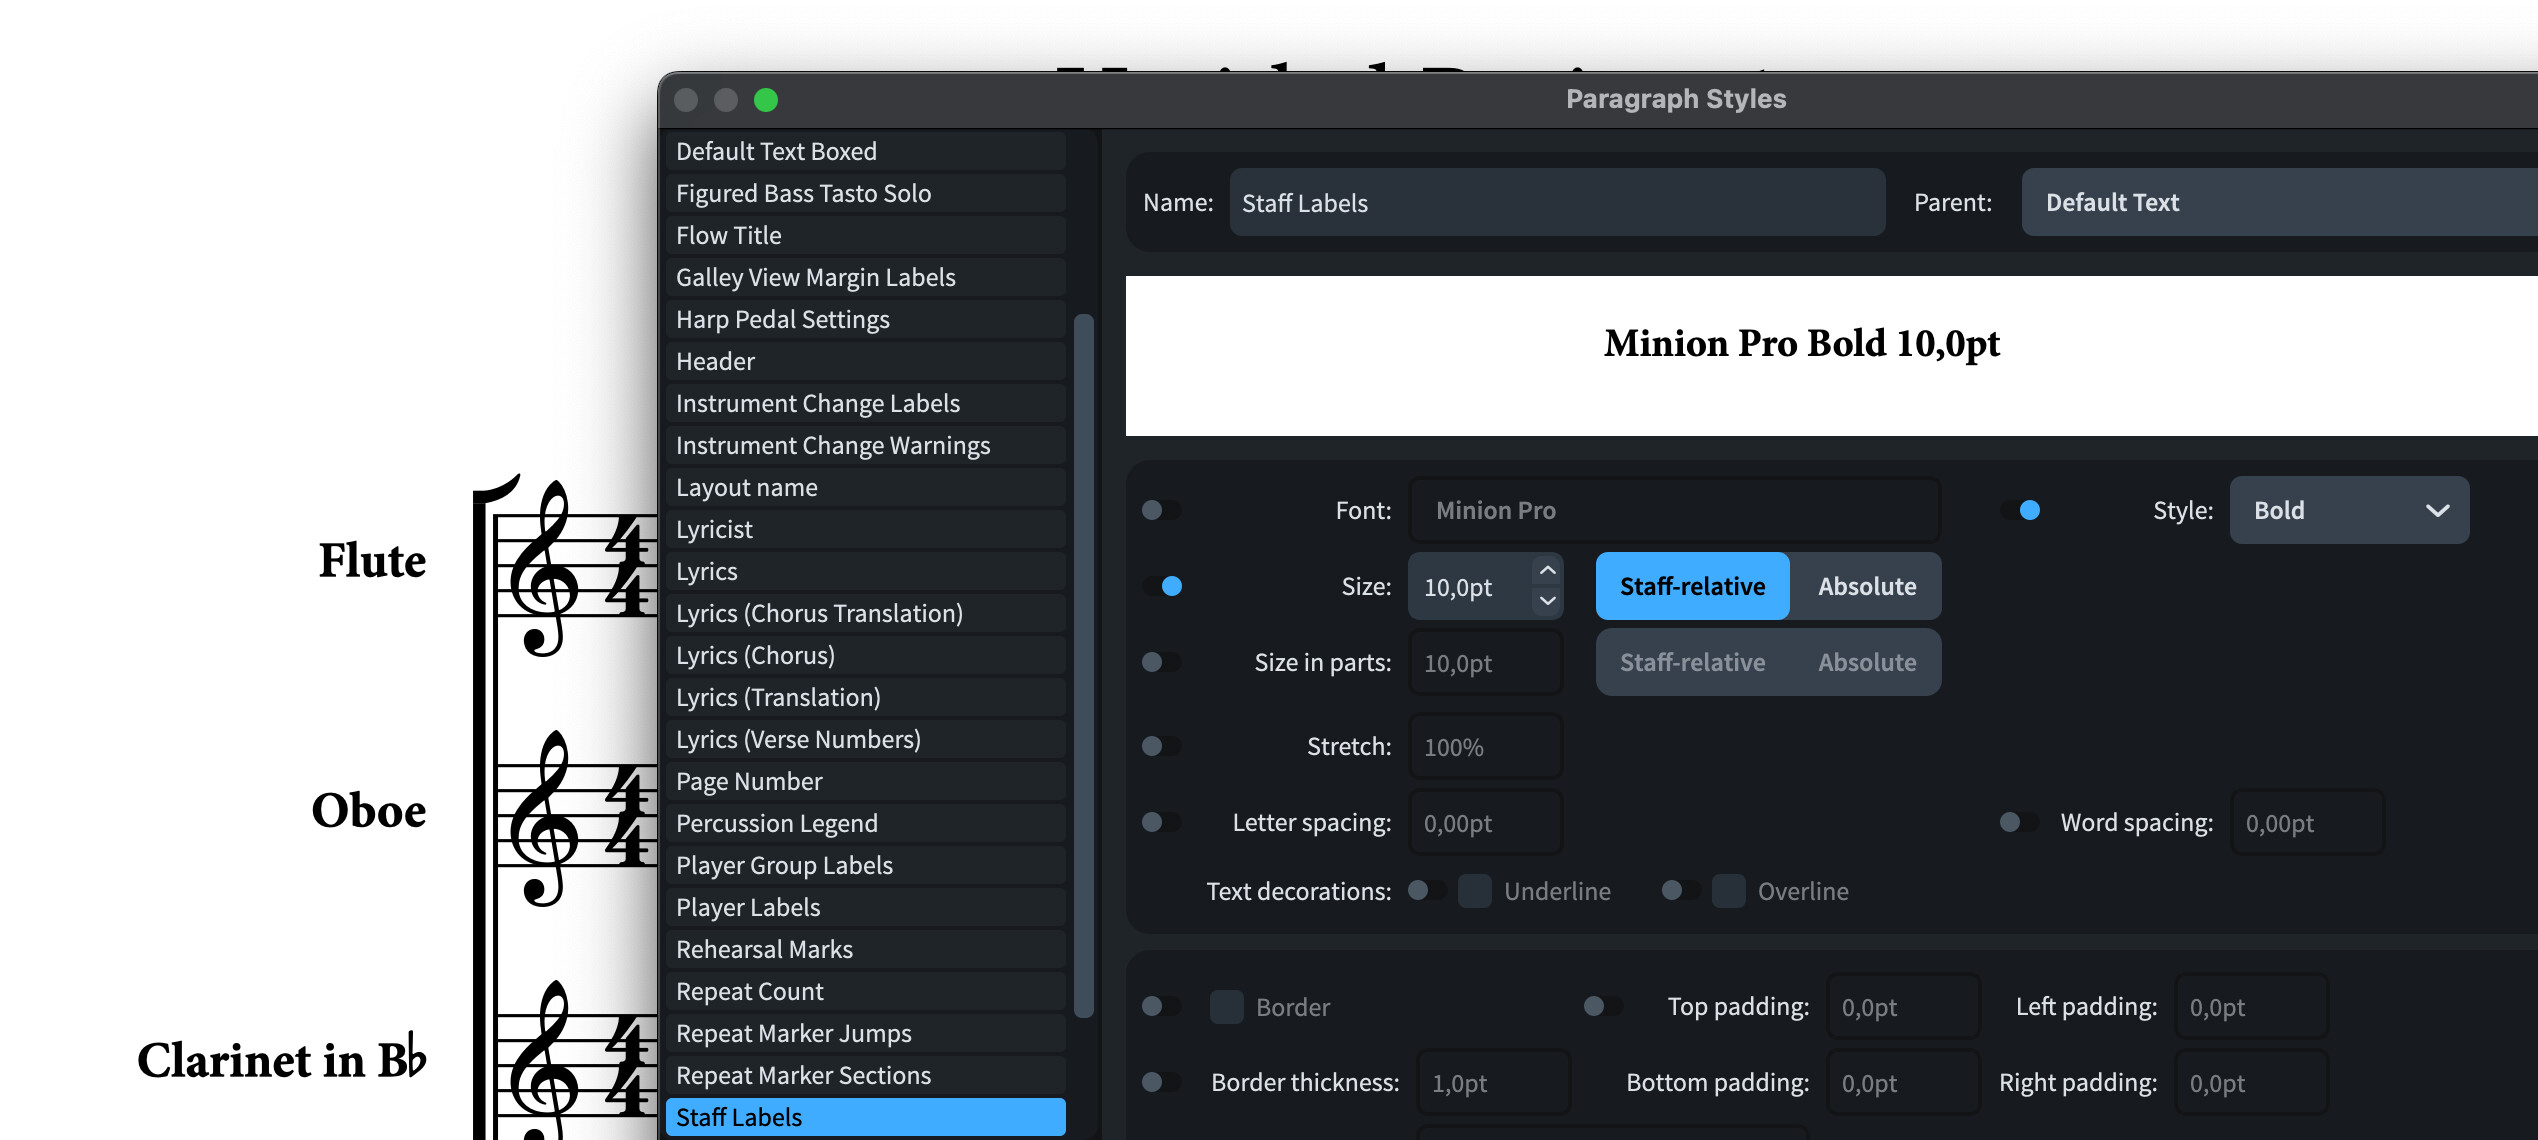2538x1140 pixels.
Task: Check the Border checkbox
Action: tap(1226, 1007)
